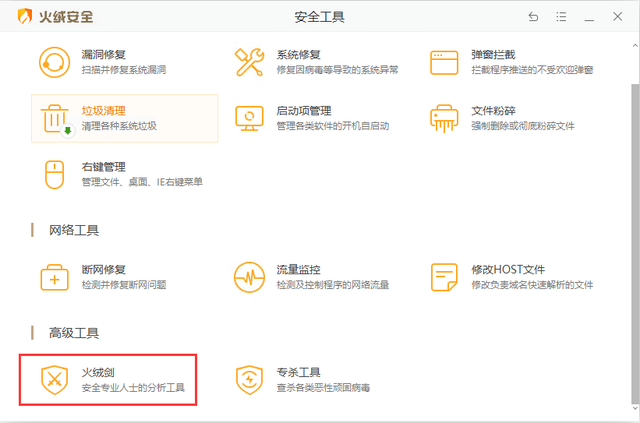Click the 管理文件、桌面、IE右键菜单 description

point(142,182)
